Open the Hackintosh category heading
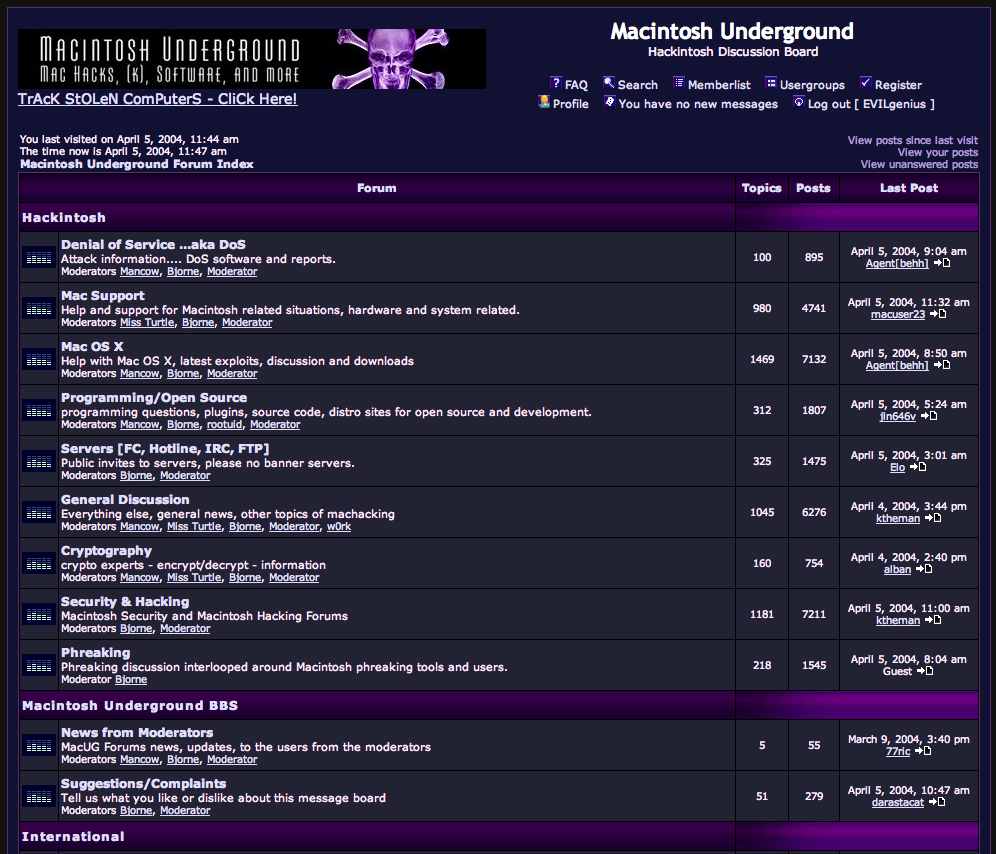Viewport: 996px width, 854px height. click(x=64, y=217)
